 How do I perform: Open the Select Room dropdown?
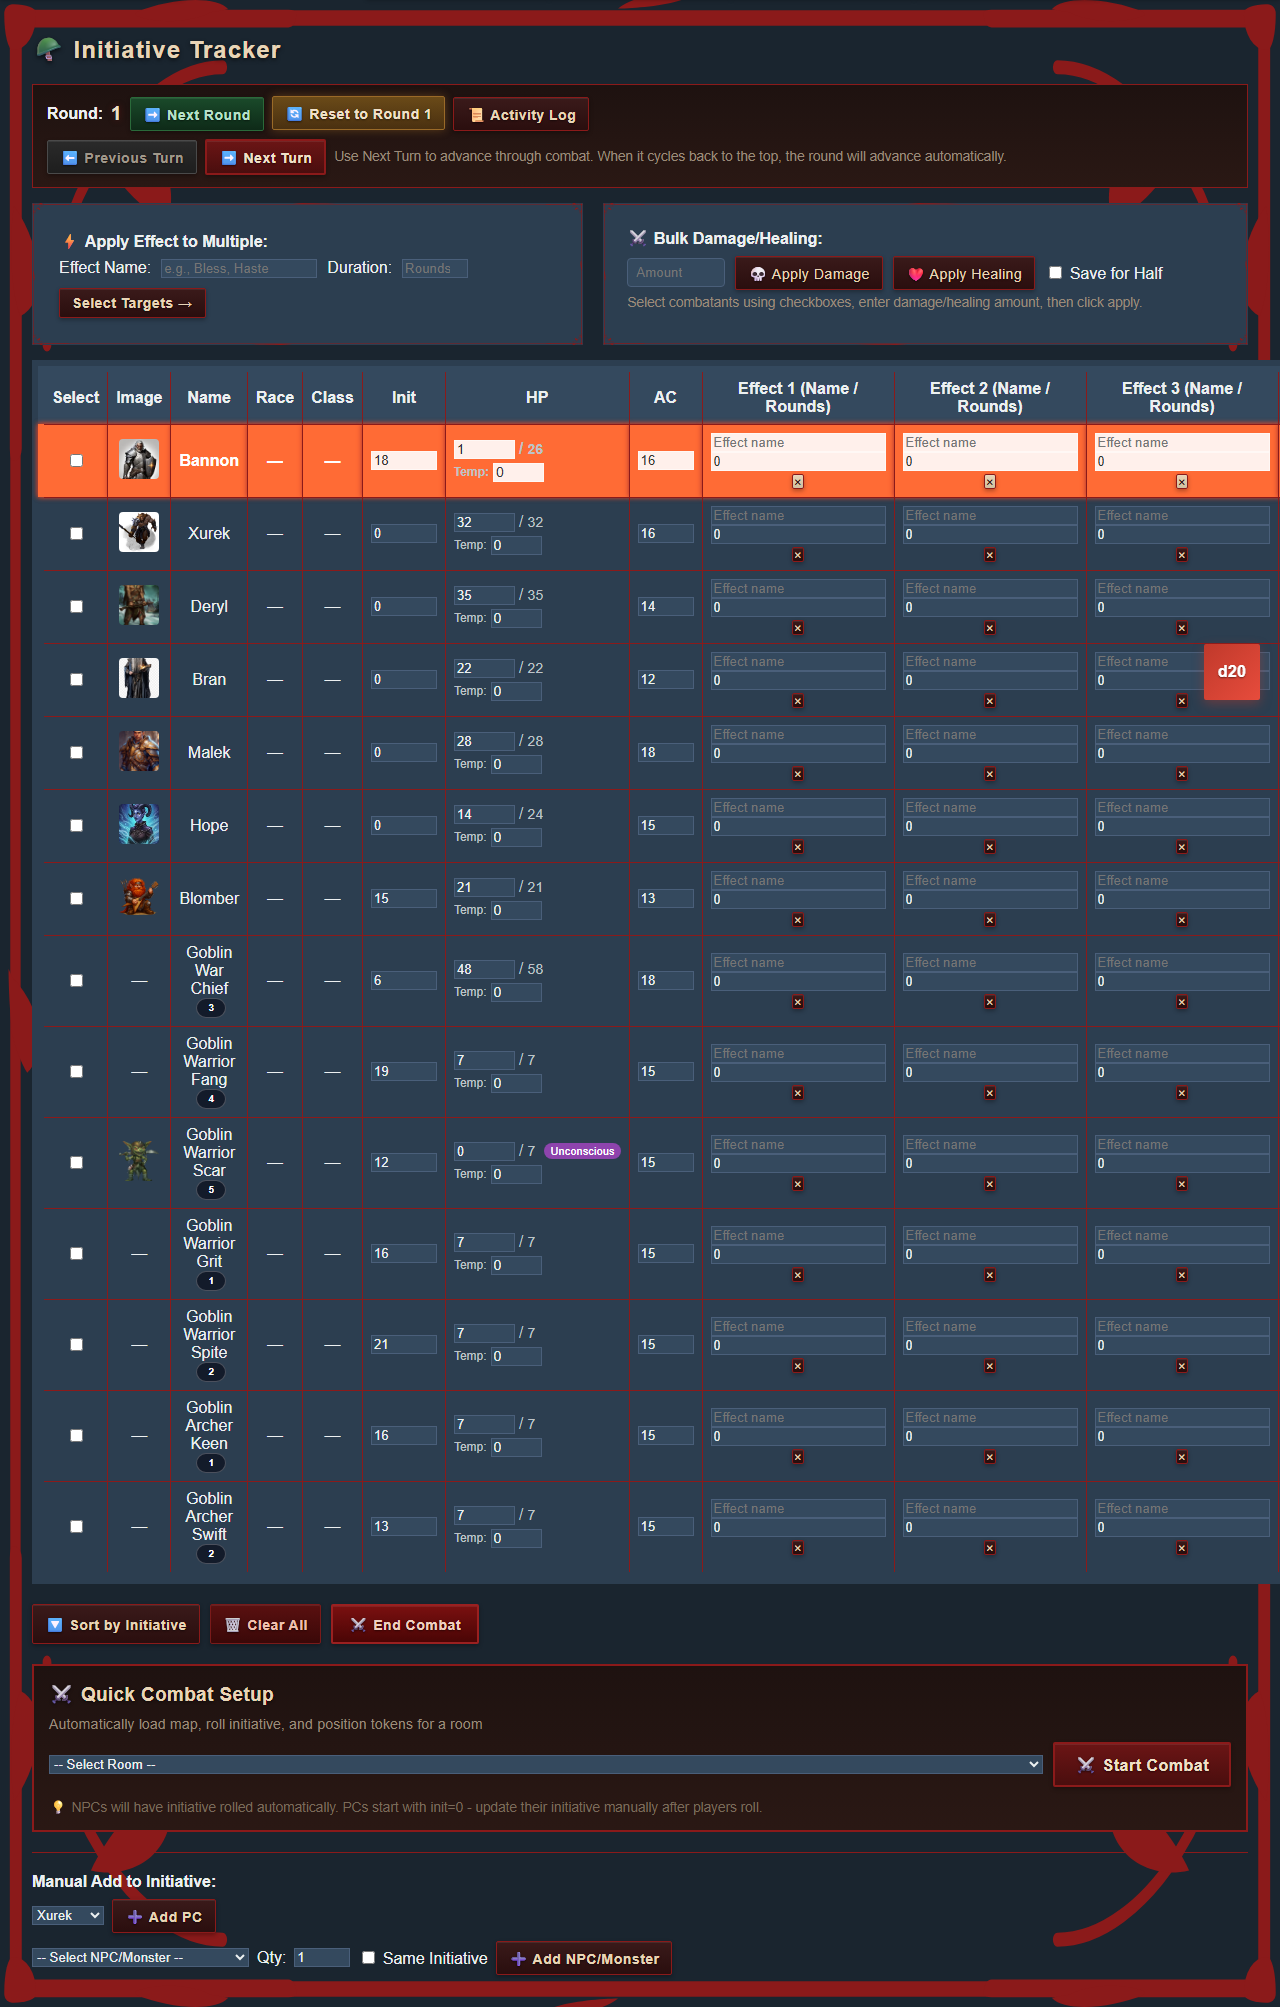[546, 1765]
